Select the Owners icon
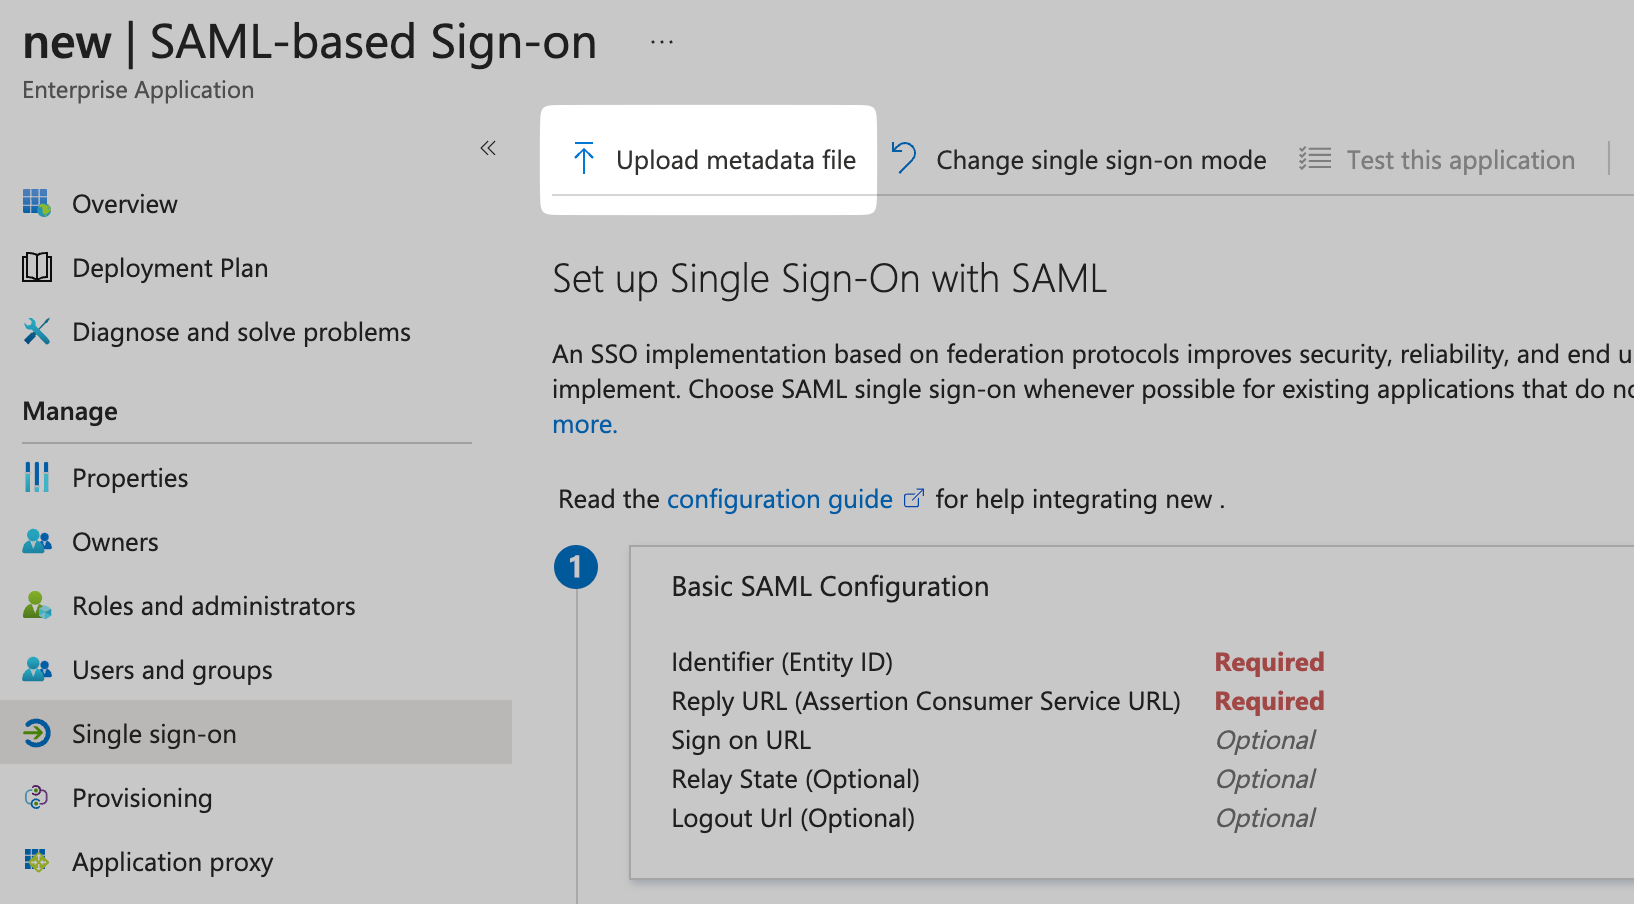The height and width of the screenshot is (904, 1634). (36, 541)
